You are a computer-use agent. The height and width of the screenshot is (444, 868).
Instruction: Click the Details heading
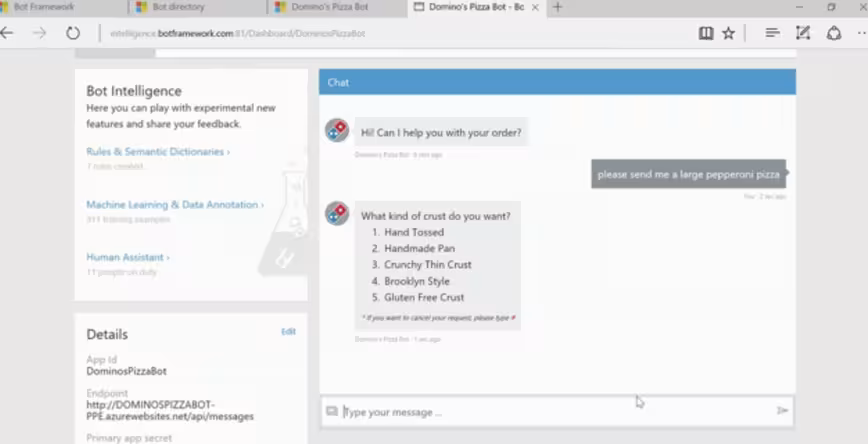coord(107,334)
